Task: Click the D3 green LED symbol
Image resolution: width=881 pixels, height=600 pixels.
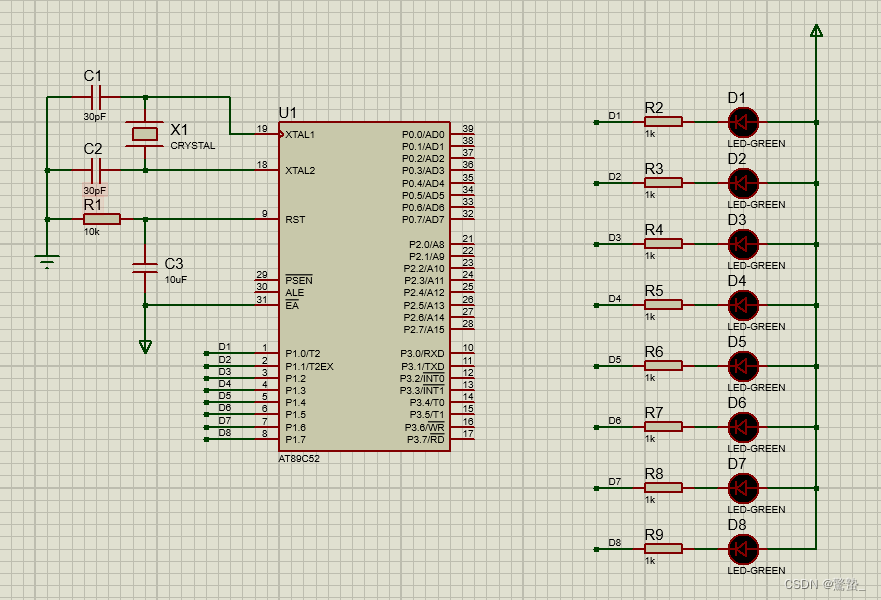Action: [x=743, y=244]
